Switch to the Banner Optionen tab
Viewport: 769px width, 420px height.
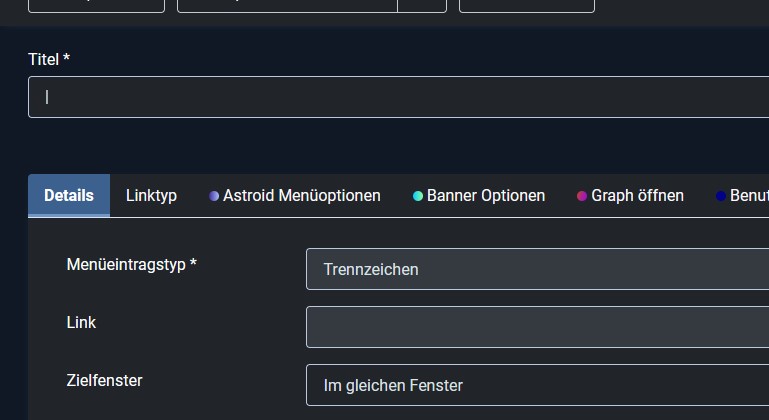[479, 195]
